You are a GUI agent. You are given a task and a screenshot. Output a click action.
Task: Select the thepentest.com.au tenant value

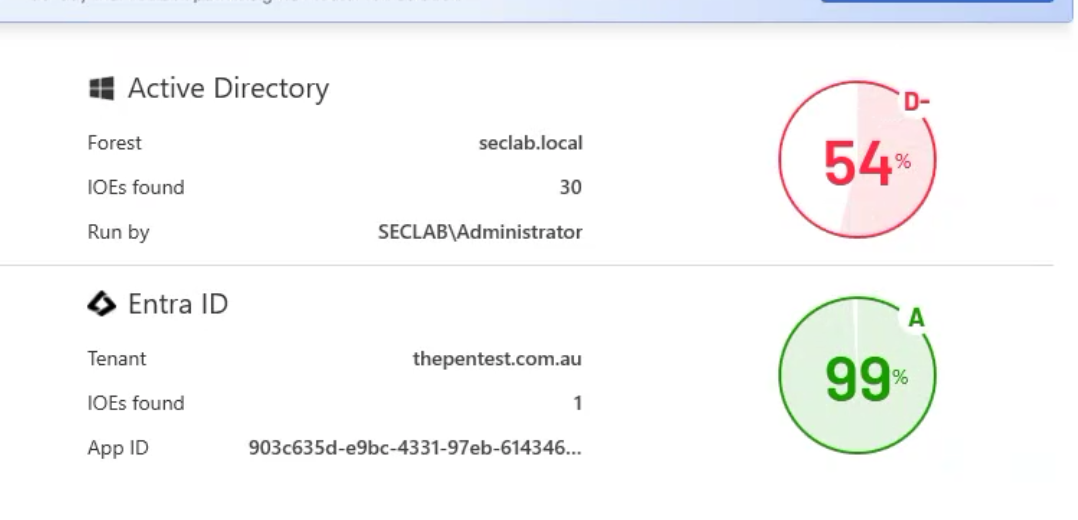tap(497, 359)
